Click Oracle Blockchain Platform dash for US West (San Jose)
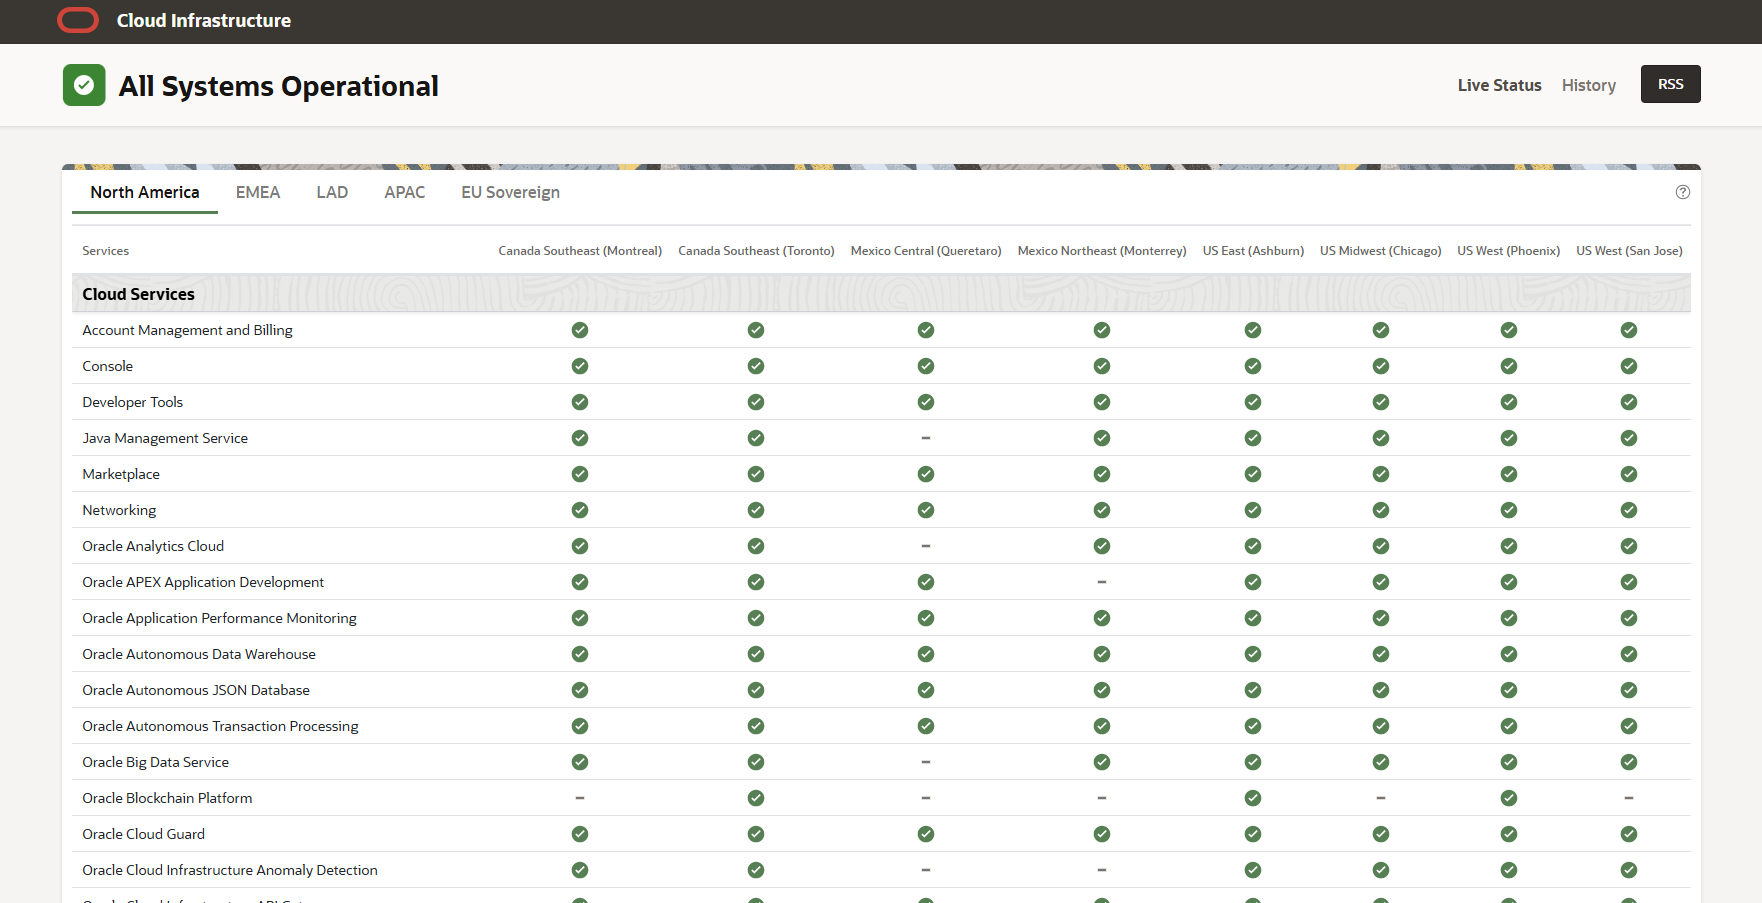 [1629, 798]
